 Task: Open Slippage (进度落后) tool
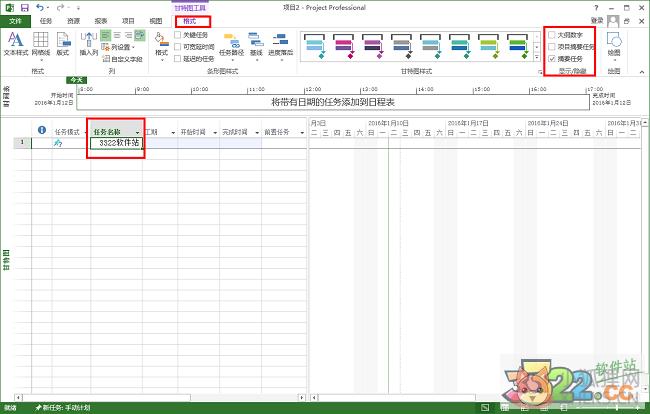281,45
